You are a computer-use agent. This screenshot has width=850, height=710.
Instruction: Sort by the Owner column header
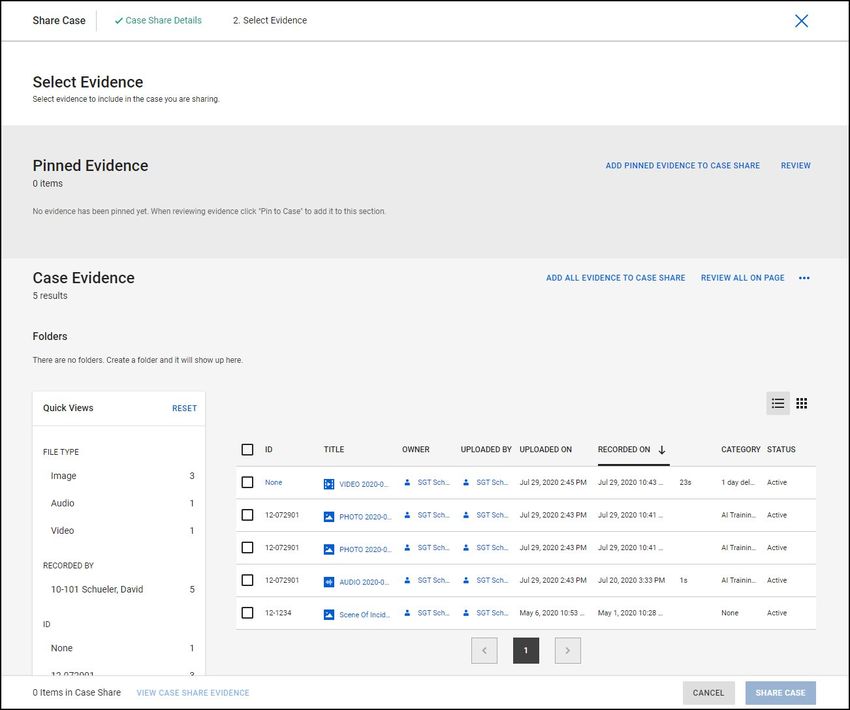[416, 449]
